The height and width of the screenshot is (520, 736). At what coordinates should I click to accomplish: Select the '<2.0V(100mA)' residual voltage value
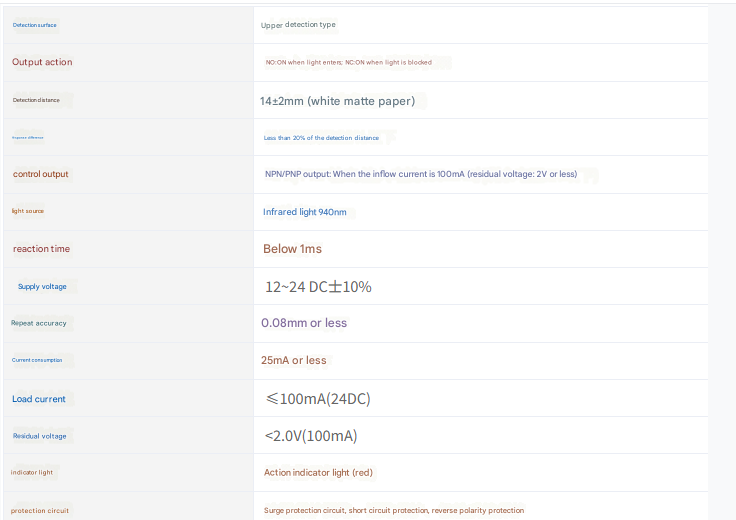click(311, 436)
